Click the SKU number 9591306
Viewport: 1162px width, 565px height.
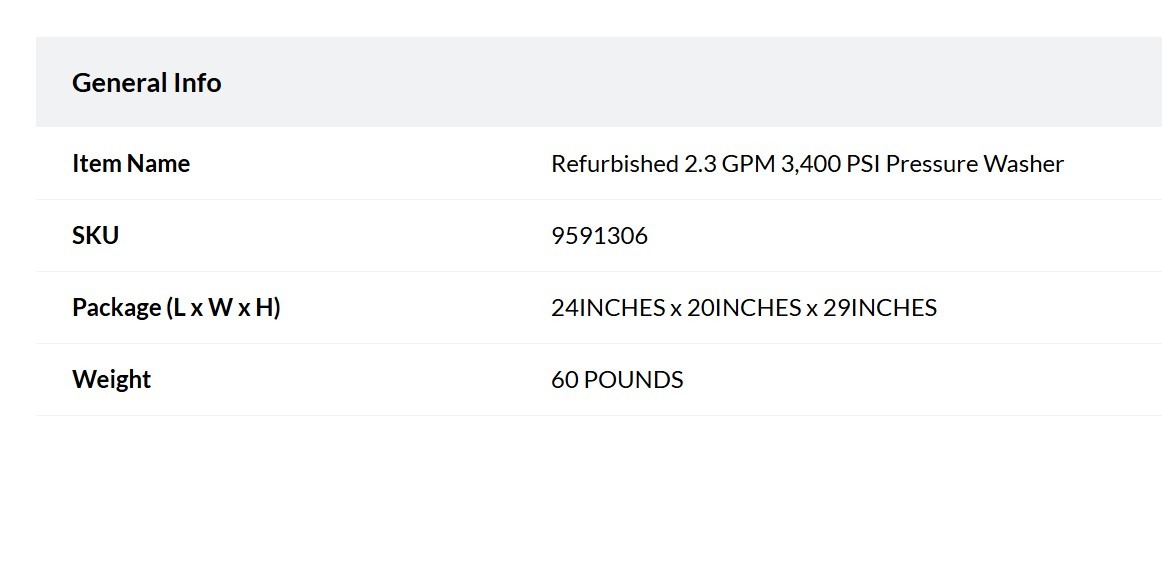(600, 236)
